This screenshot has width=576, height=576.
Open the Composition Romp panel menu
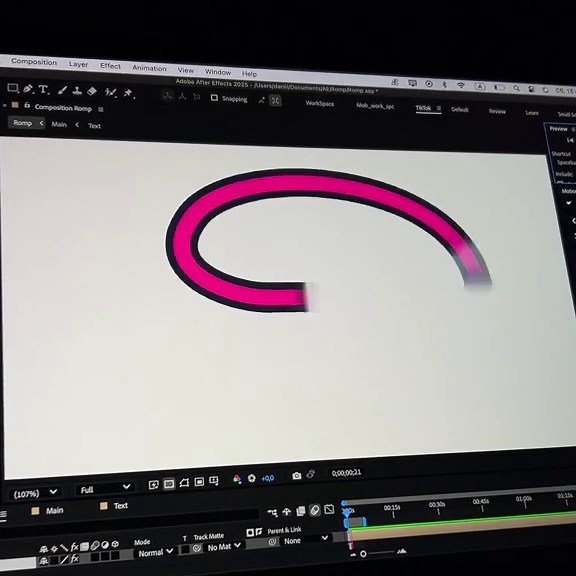point(101,109)
